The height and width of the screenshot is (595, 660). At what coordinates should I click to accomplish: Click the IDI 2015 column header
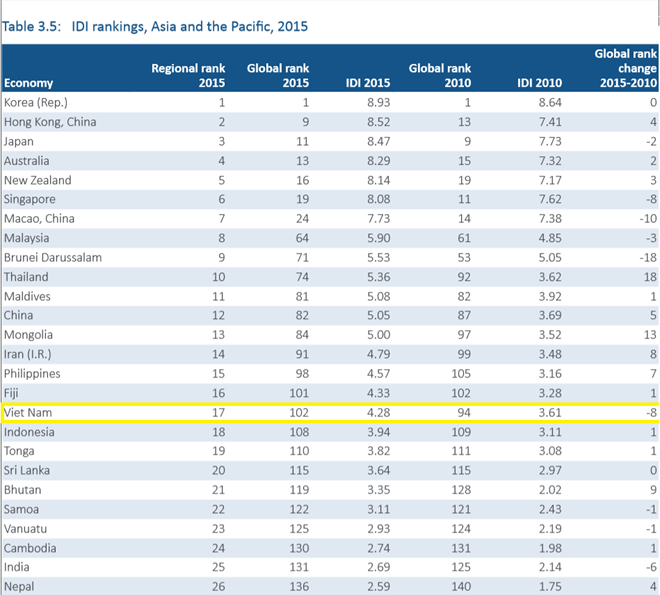pos(368,83)
